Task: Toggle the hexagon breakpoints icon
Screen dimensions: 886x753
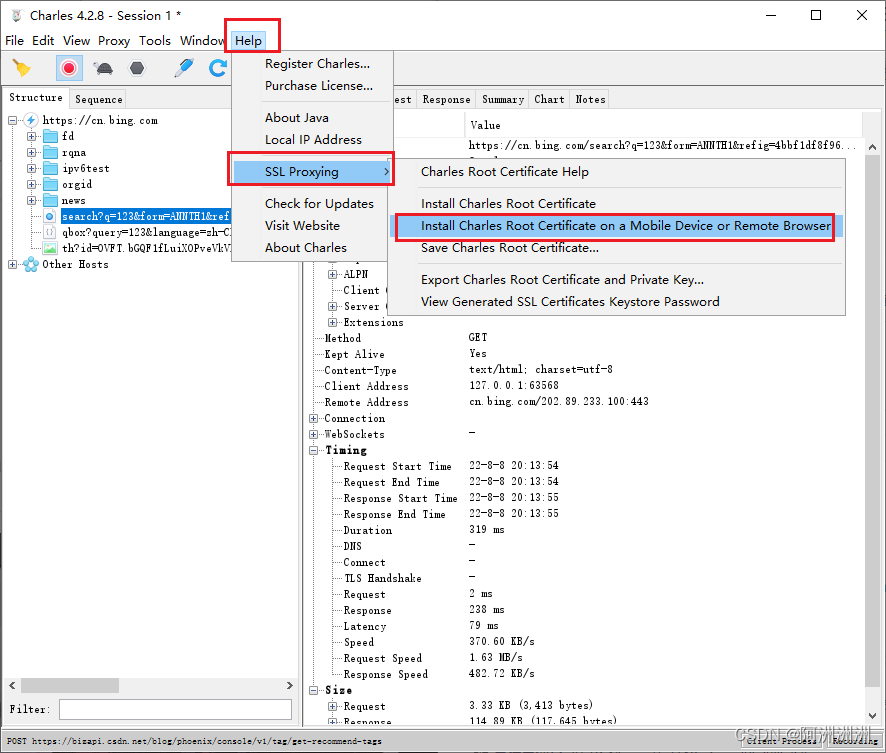Action: tap(137, 68)
